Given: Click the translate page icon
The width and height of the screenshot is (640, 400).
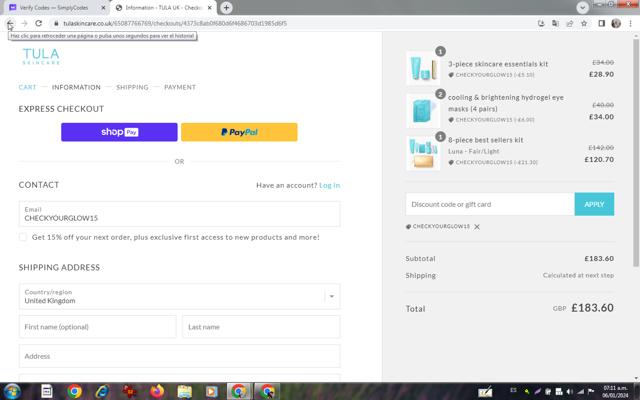Looking at the screenshot, I should point(556,24).
